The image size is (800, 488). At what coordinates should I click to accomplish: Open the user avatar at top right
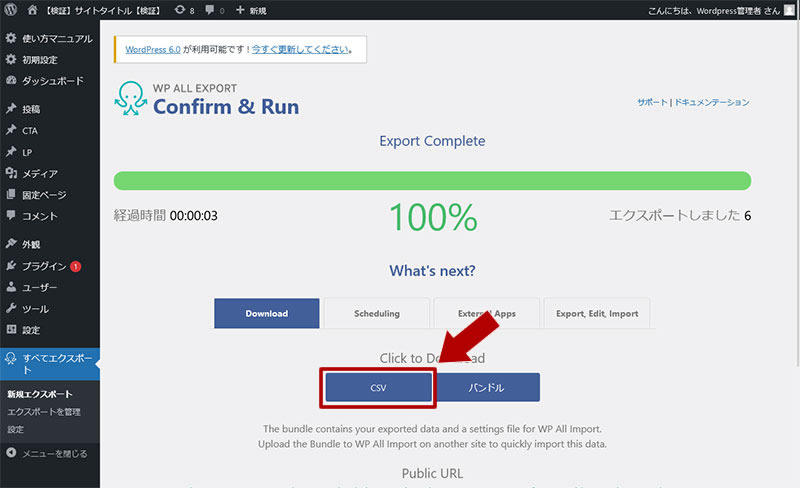(x=789, y=10)
